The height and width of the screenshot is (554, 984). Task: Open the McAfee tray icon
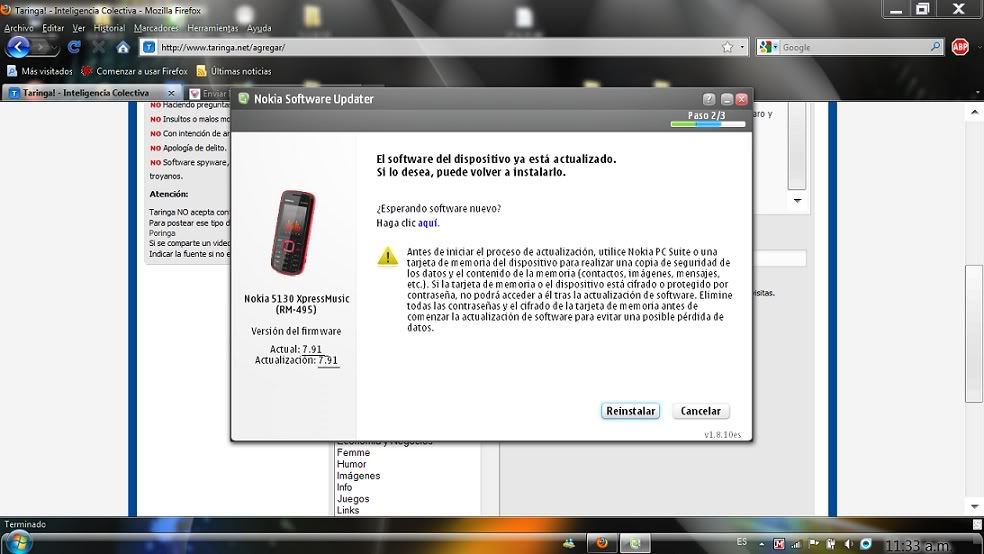[779, 544]
